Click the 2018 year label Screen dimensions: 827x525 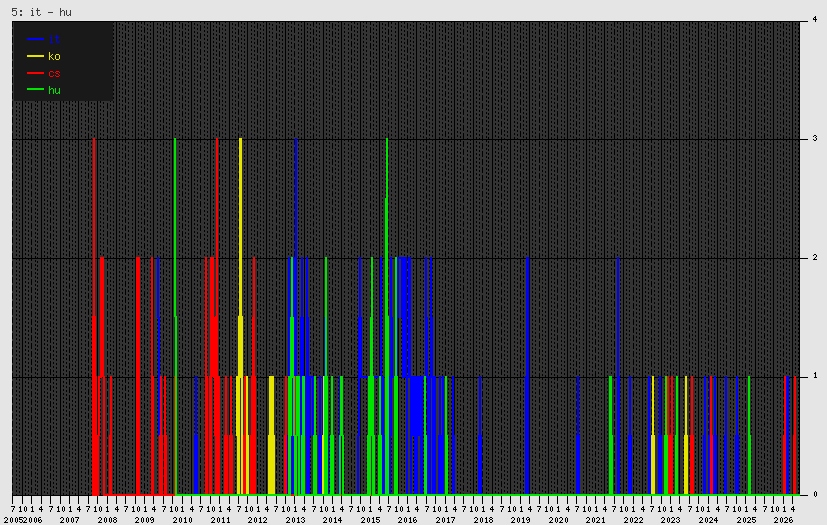[x=483, y=520]
